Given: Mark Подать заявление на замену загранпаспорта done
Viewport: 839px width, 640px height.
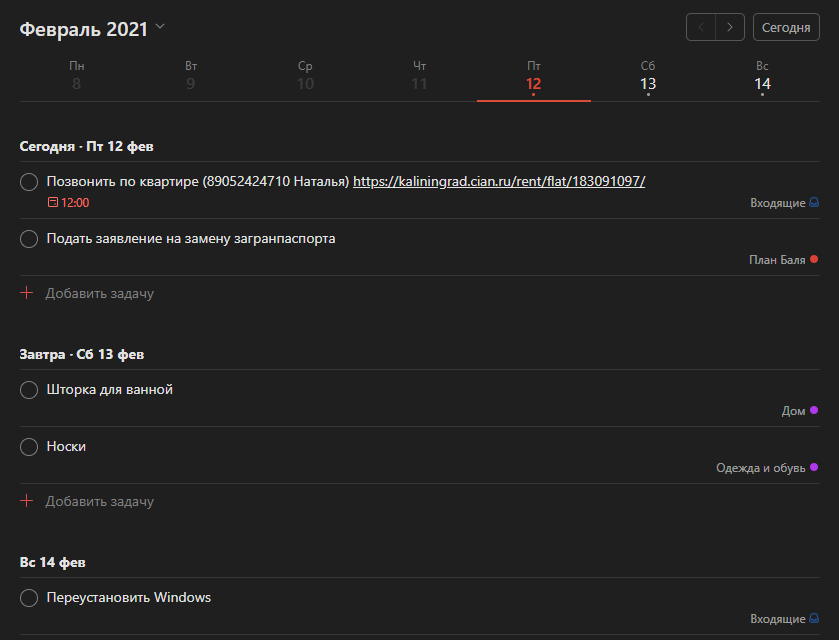Looking at the screenshot, I should [29, 239].
